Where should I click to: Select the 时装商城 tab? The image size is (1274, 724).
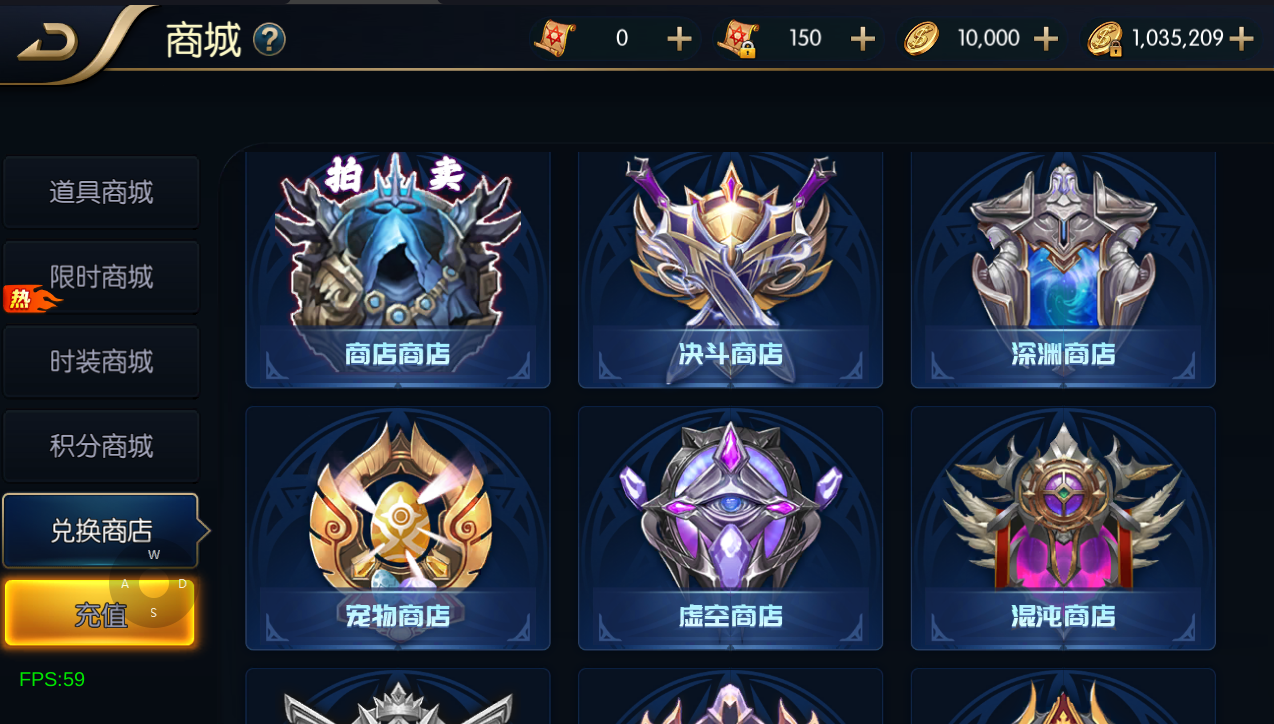(x=101, y=361)
